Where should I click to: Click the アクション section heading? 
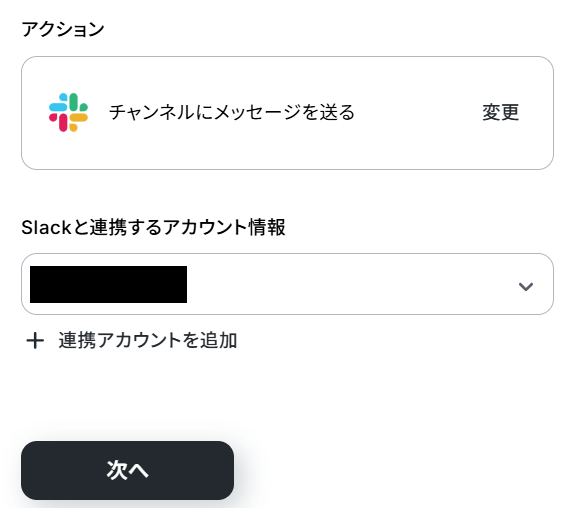(x=63, y=29)
